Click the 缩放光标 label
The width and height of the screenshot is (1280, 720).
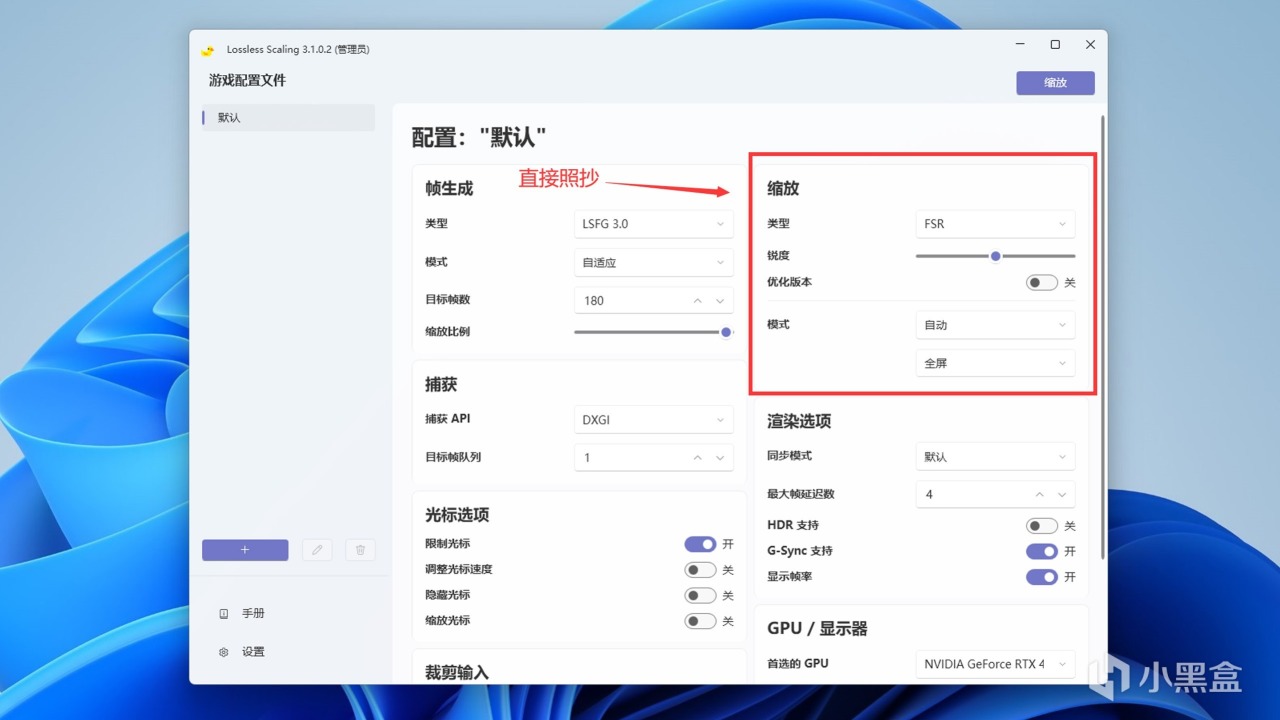click(x=447, y=621)
